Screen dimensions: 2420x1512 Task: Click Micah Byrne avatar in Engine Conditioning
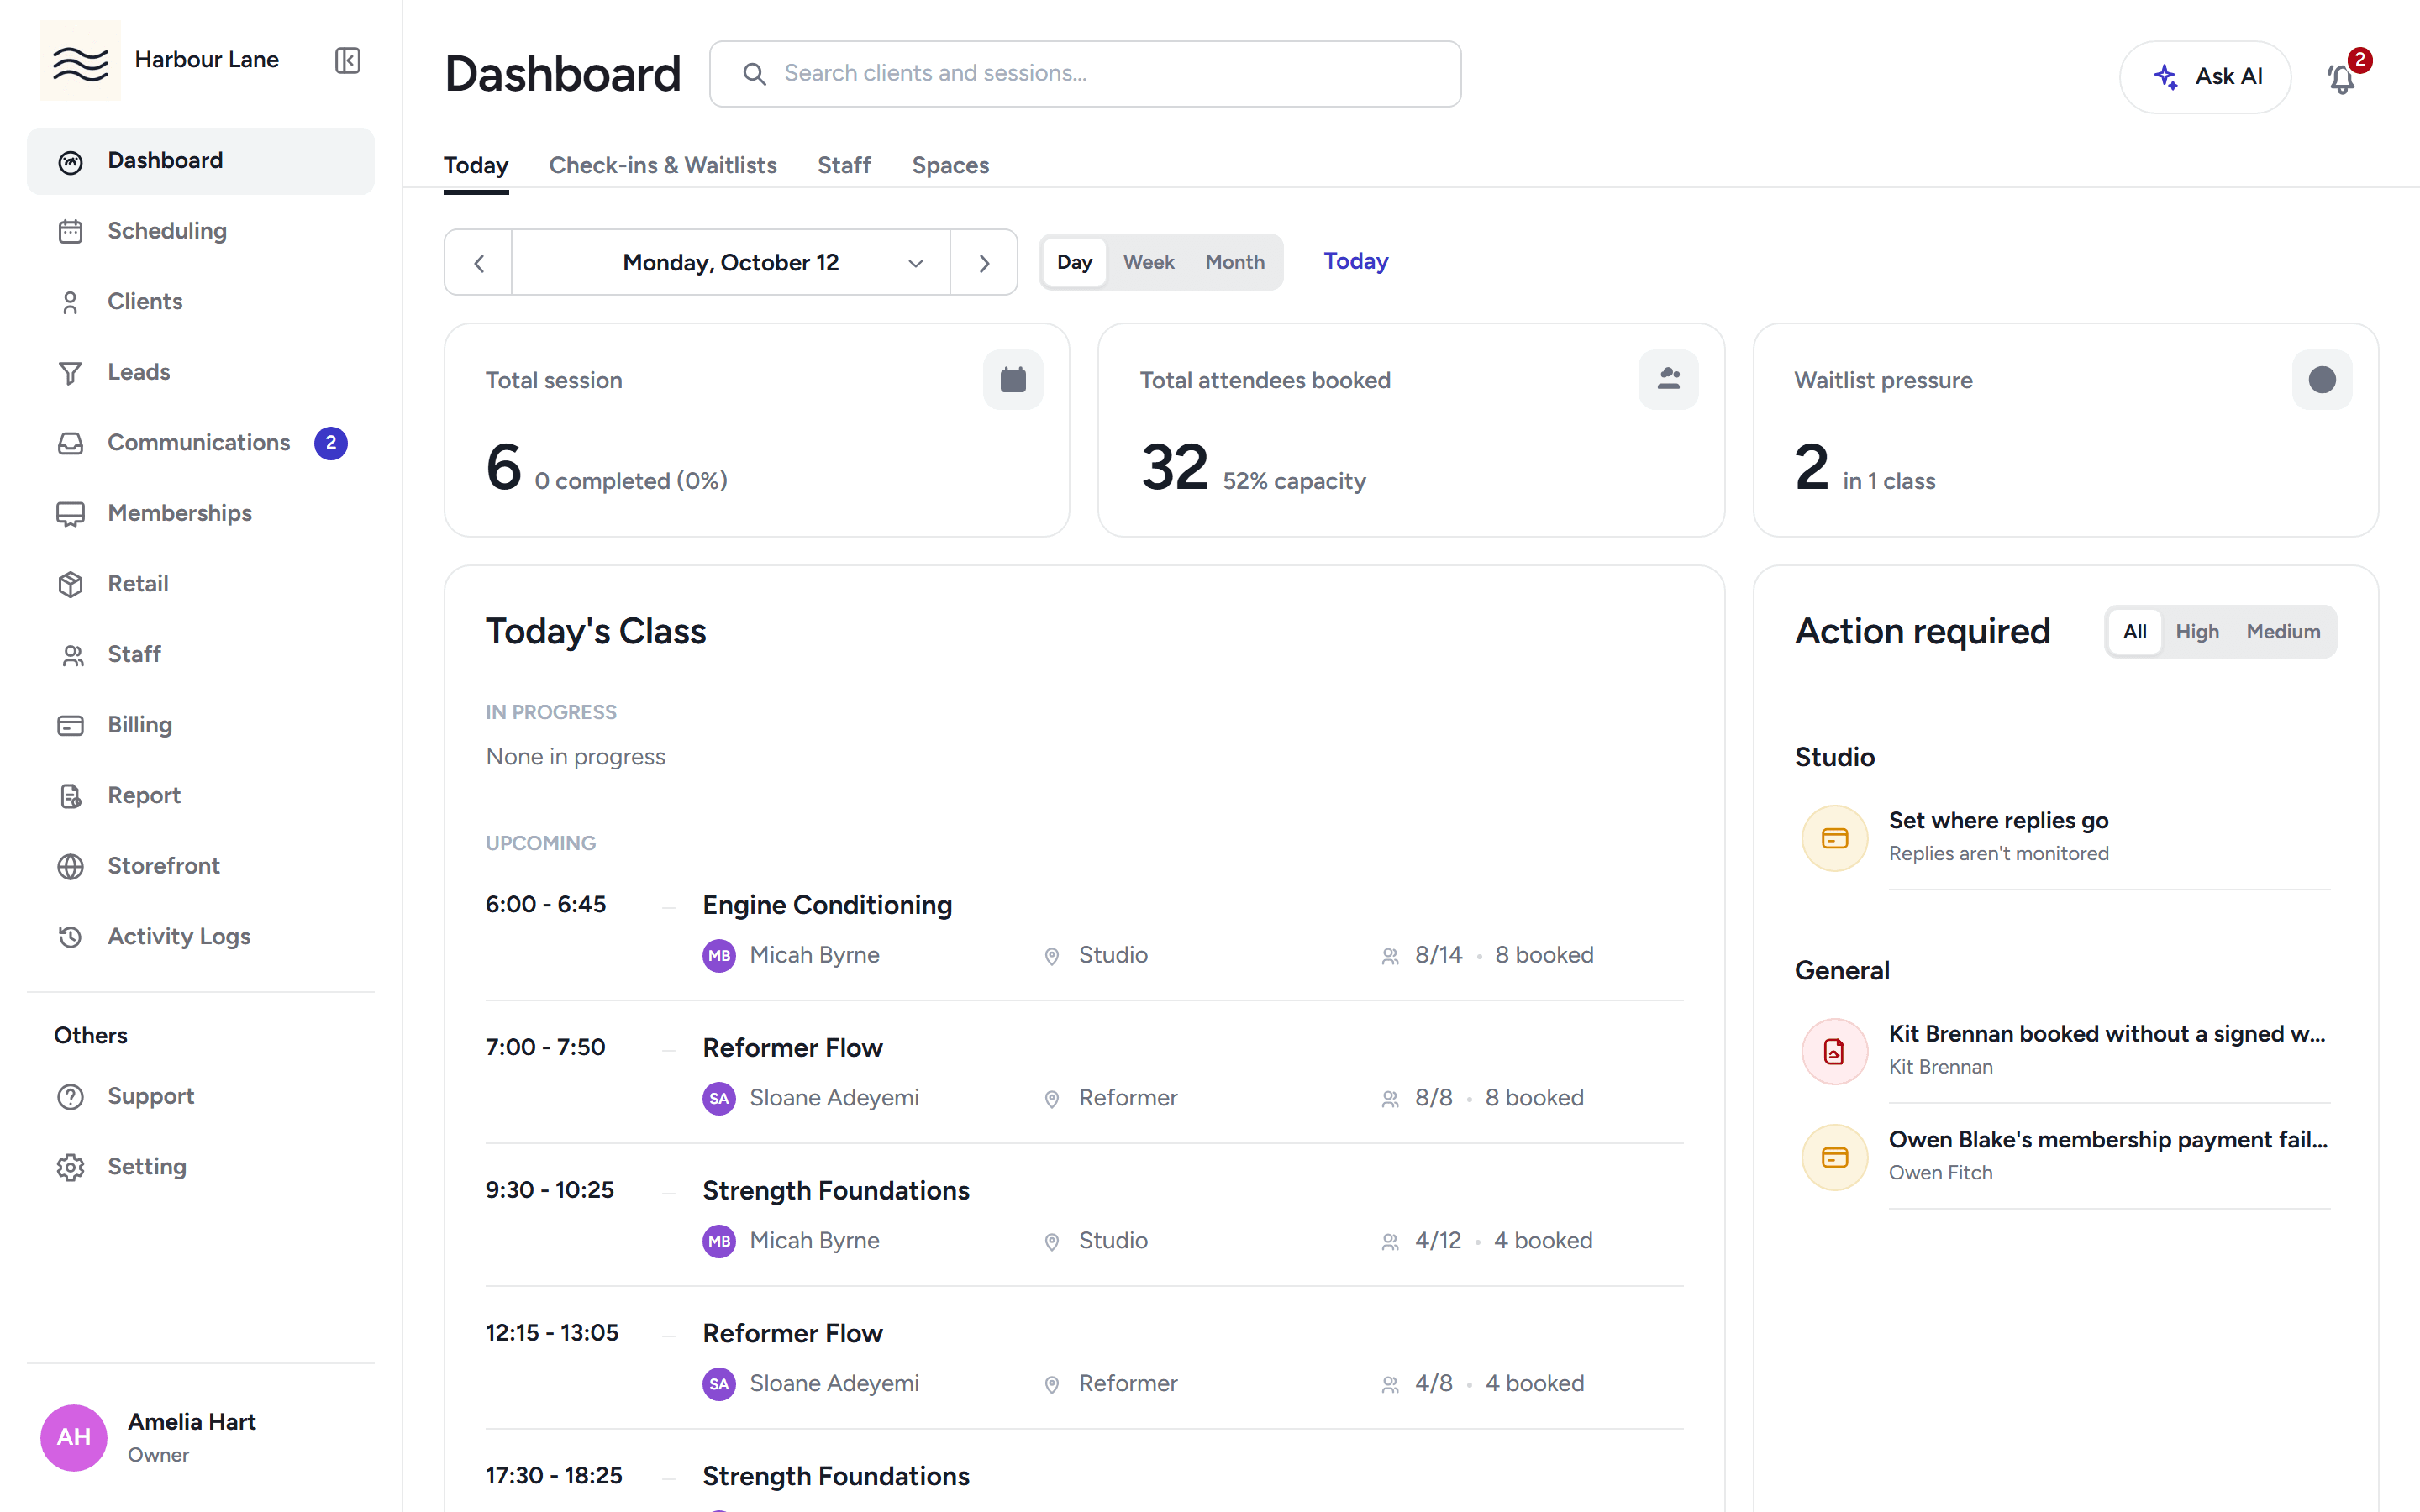719,956
